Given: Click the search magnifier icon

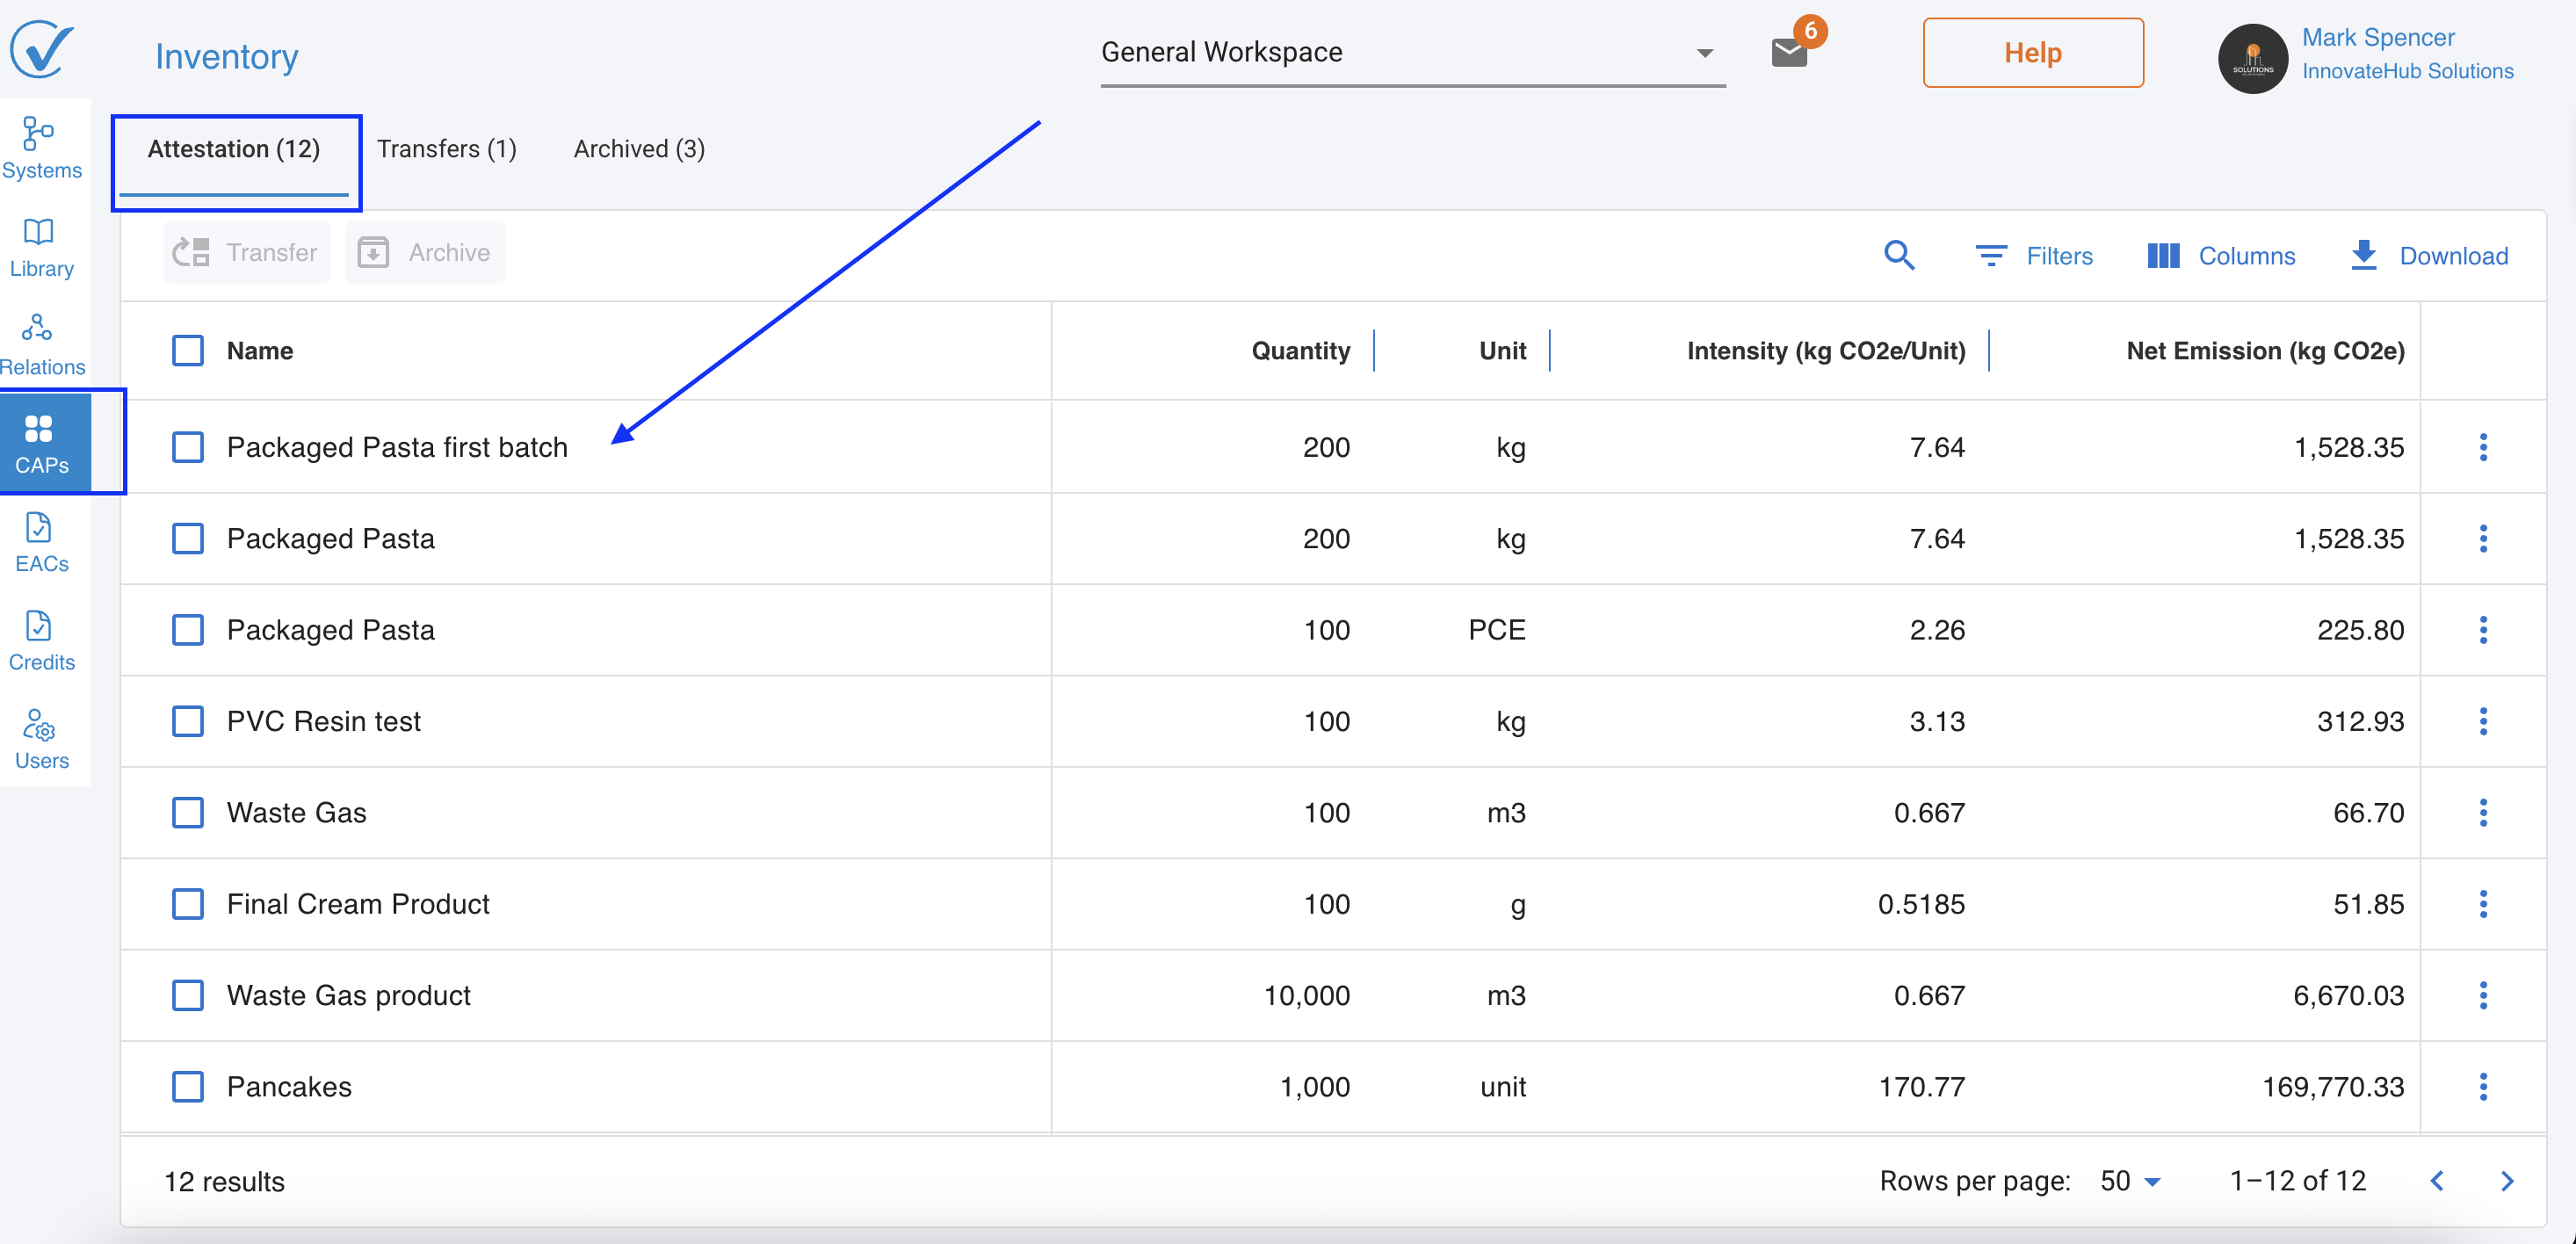Looking at the screenshot, I should tap(1898, 256).
